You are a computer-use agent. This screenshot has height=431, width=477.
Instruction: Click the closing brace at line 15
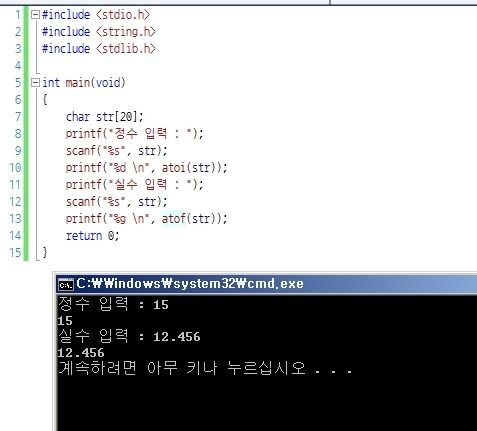point(45,253)
